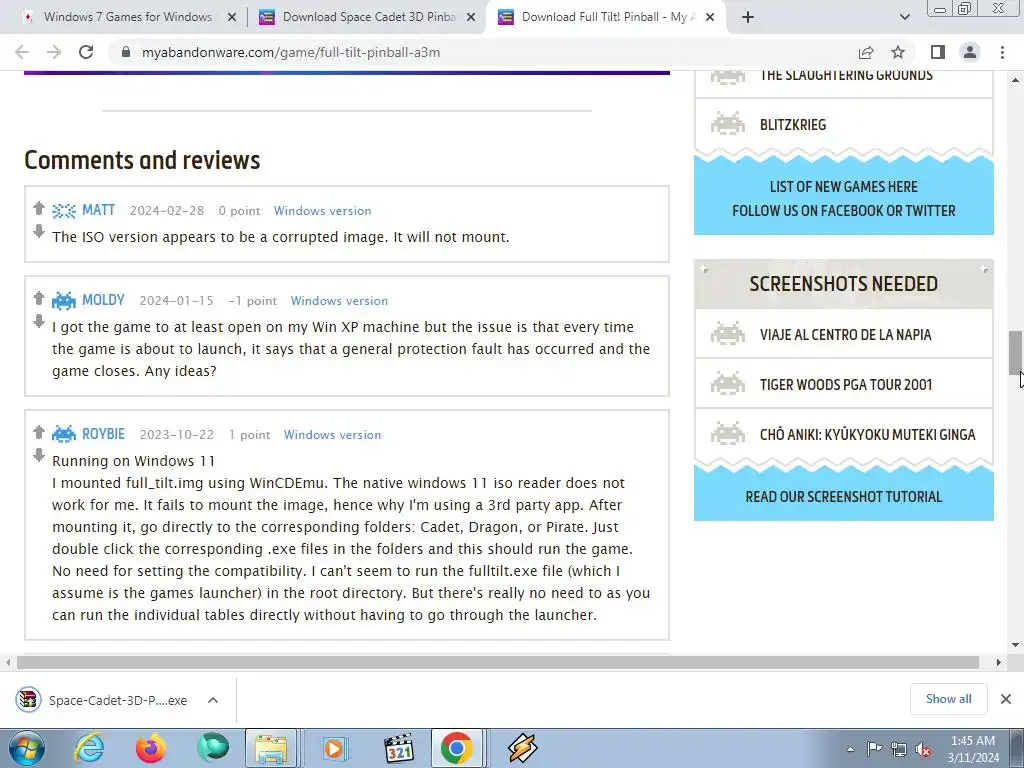Reload the current page
Screen dimensions: 1024x768
click(86, 52)
